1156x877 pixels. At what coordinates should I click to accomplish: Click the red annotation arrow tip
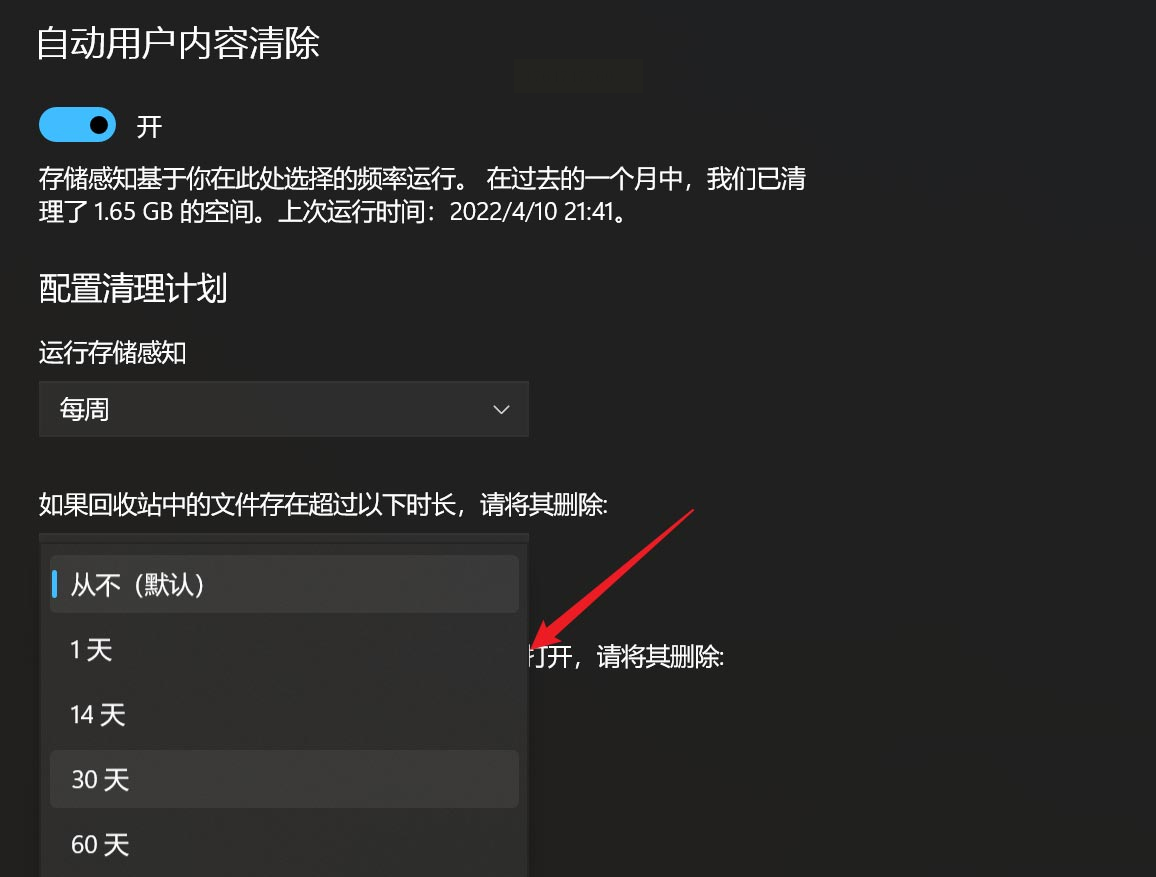[x=535, y=645]
